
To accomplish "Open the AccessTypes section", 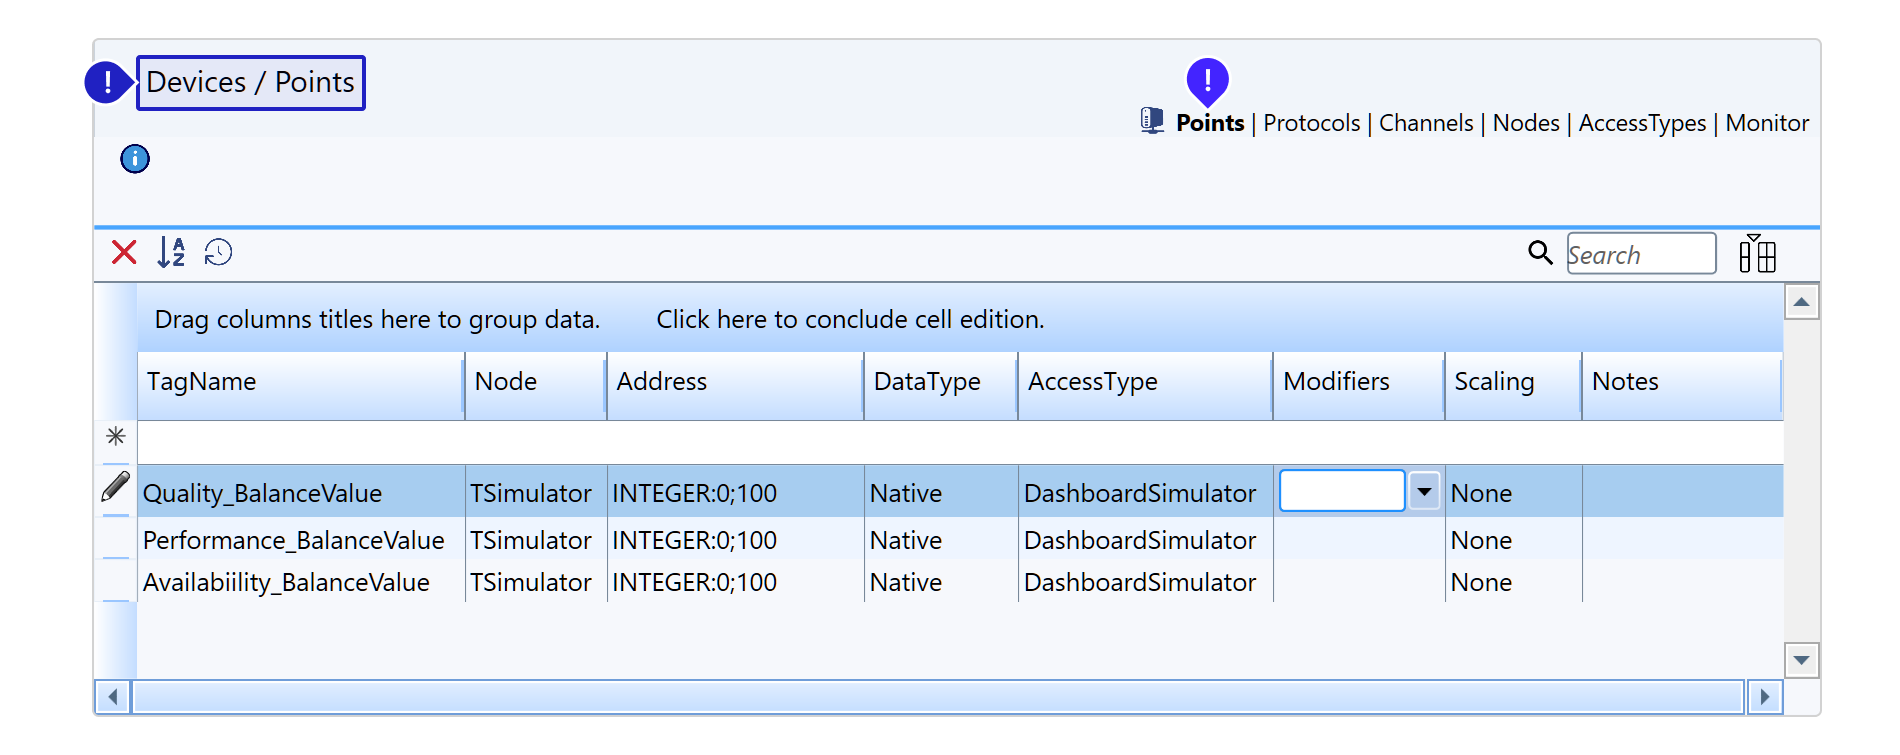I will pos(1642,123).
